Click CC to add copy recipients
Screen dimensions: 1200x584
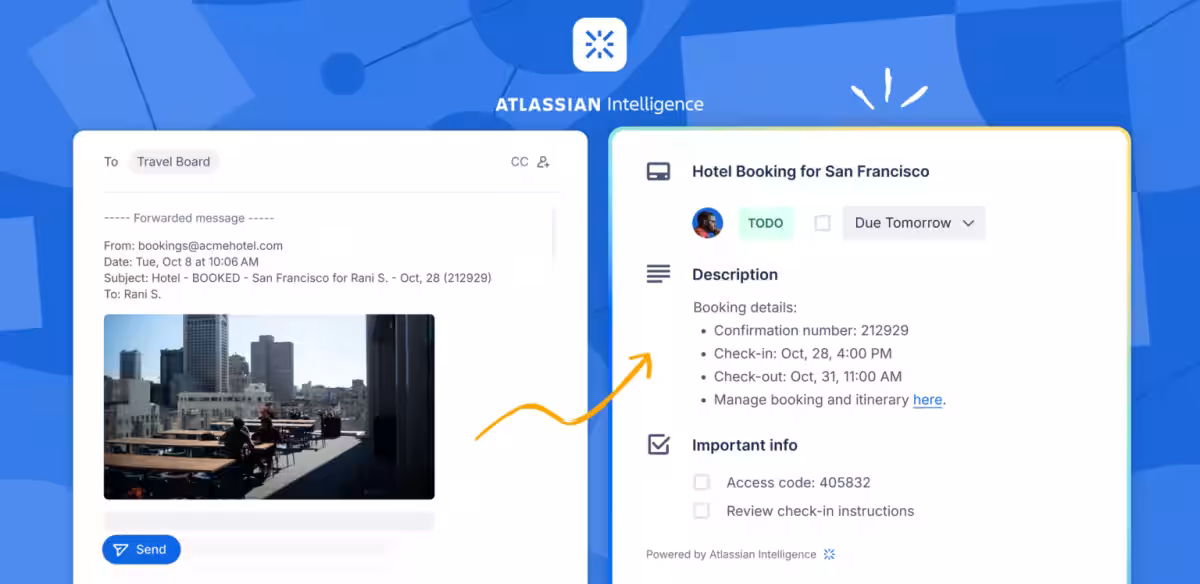pos(519,162)
